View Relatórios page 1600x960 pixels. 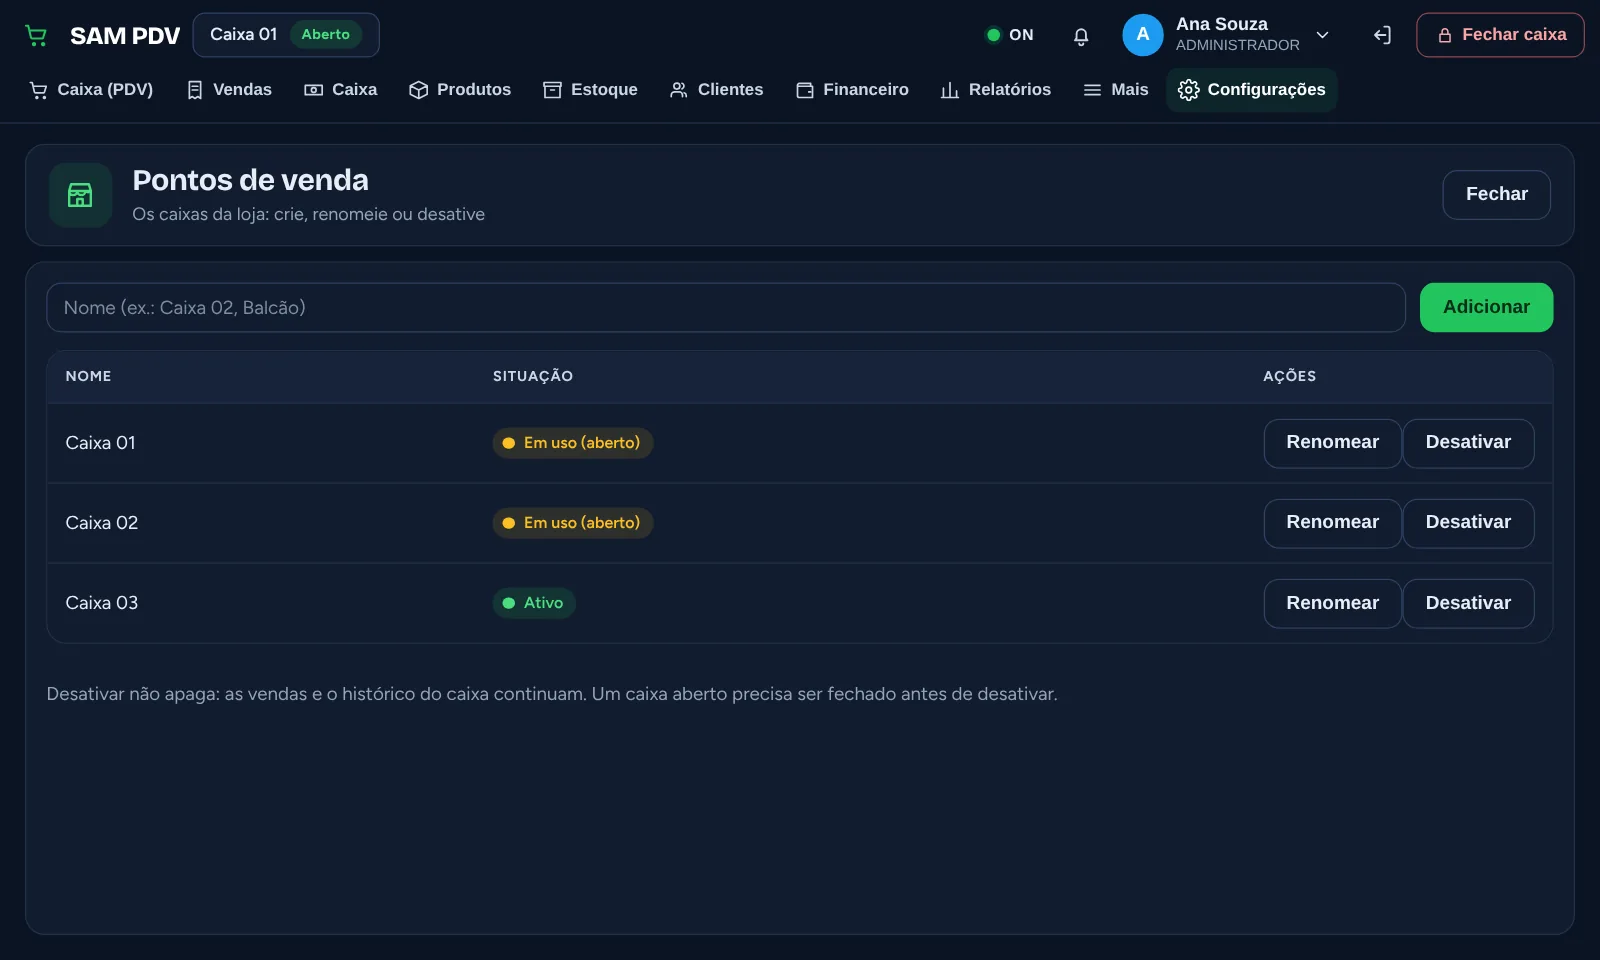pyautogui.click(x=996, y=90)
